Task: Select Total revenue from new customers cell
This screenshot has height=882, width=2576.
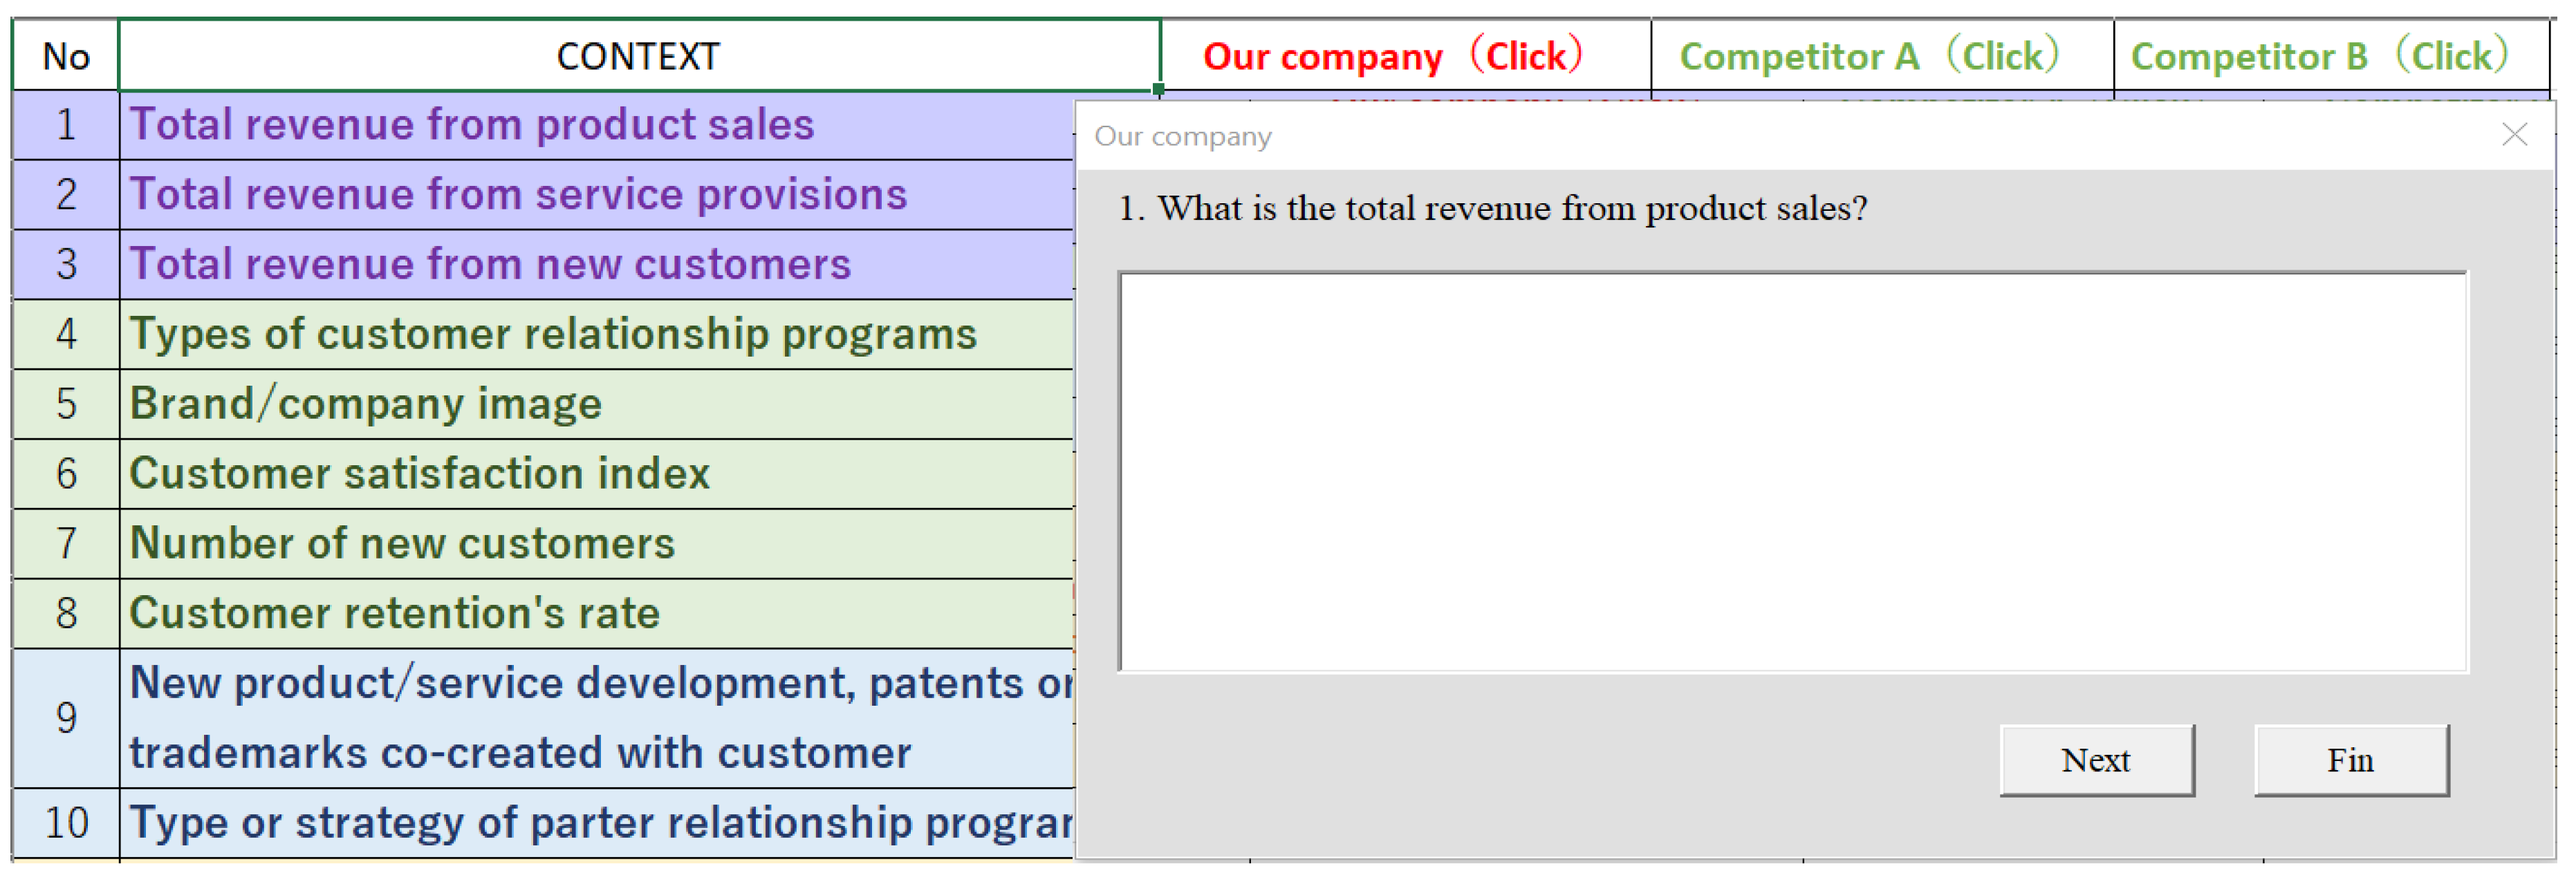Action: (x=490, y=265)
